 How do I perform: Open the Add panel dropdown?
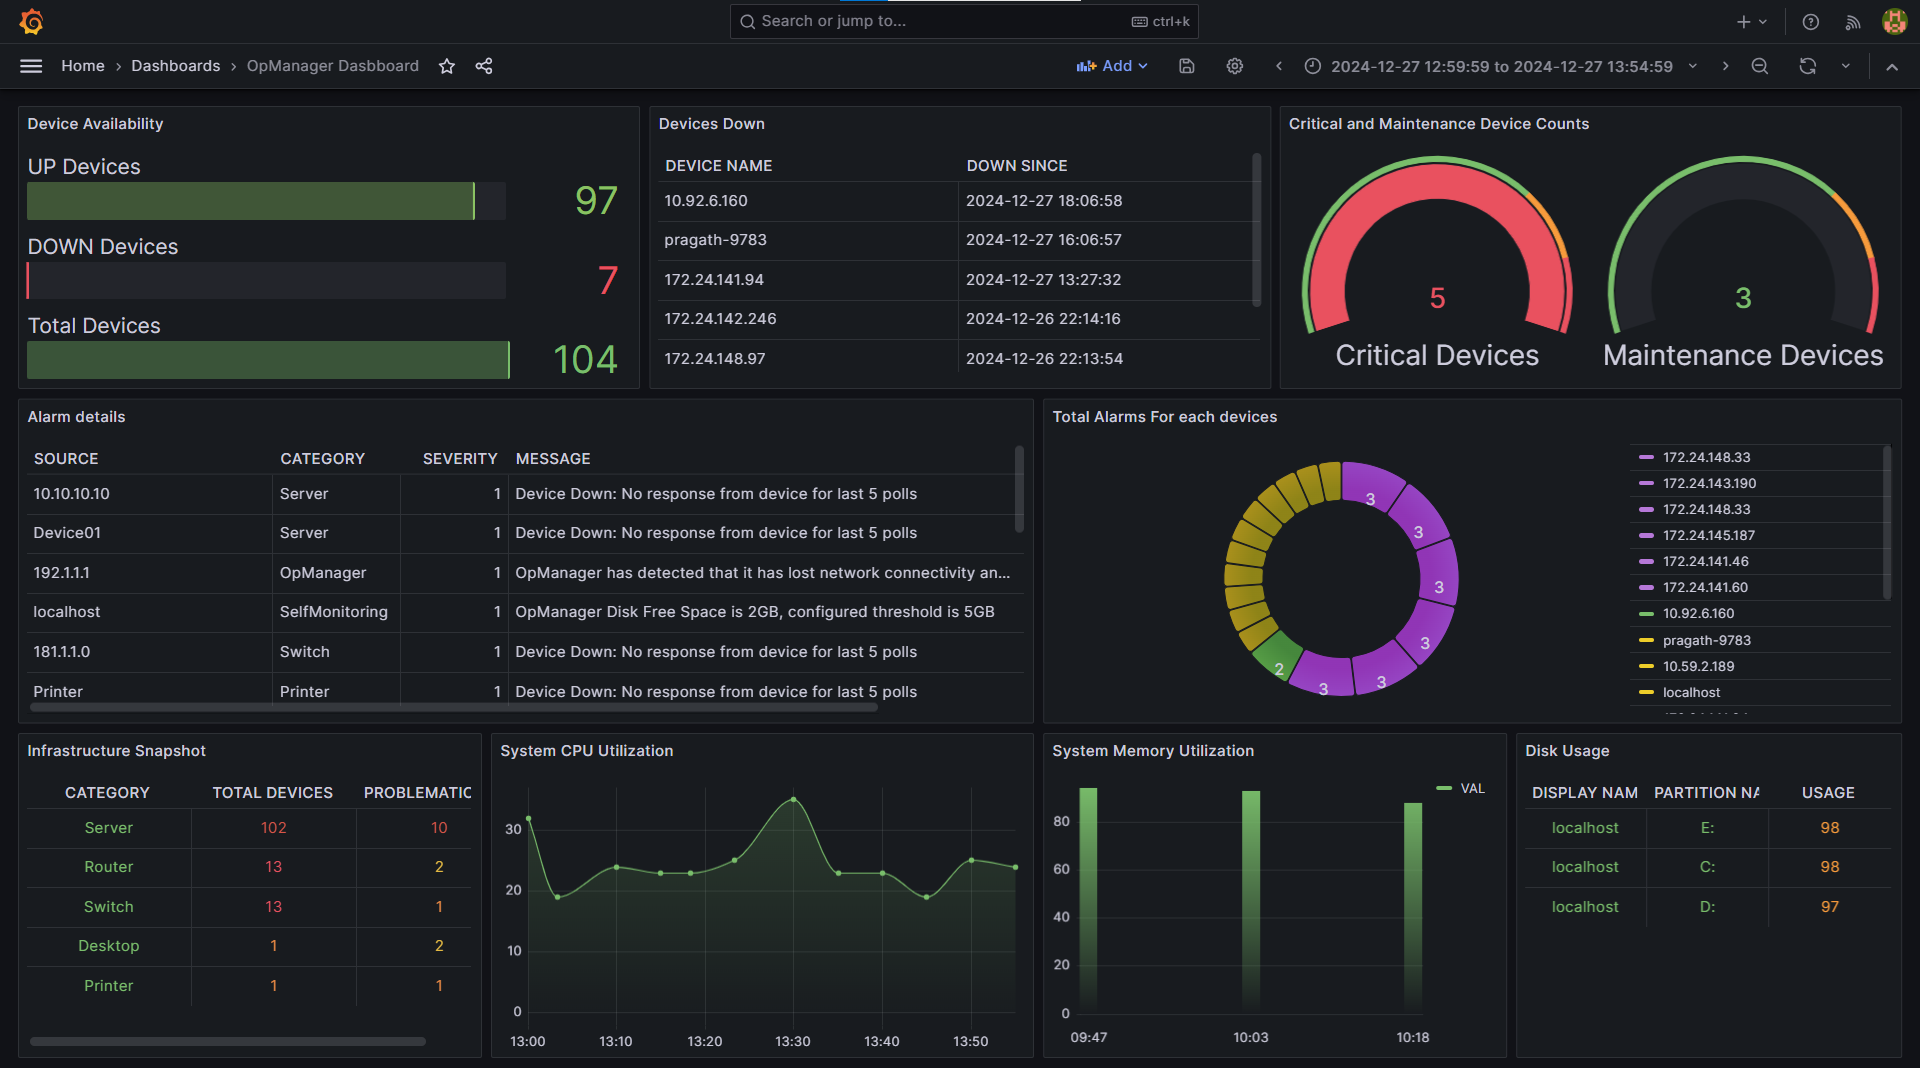pos(1112,66)
